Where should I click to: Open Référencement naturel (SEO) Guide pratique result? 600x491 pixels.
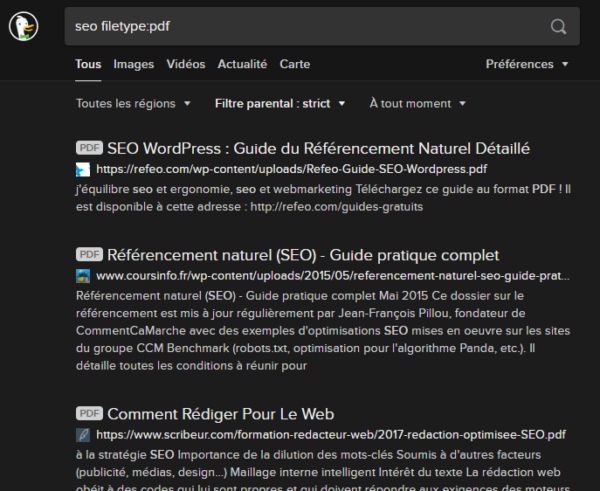(303, 255)
